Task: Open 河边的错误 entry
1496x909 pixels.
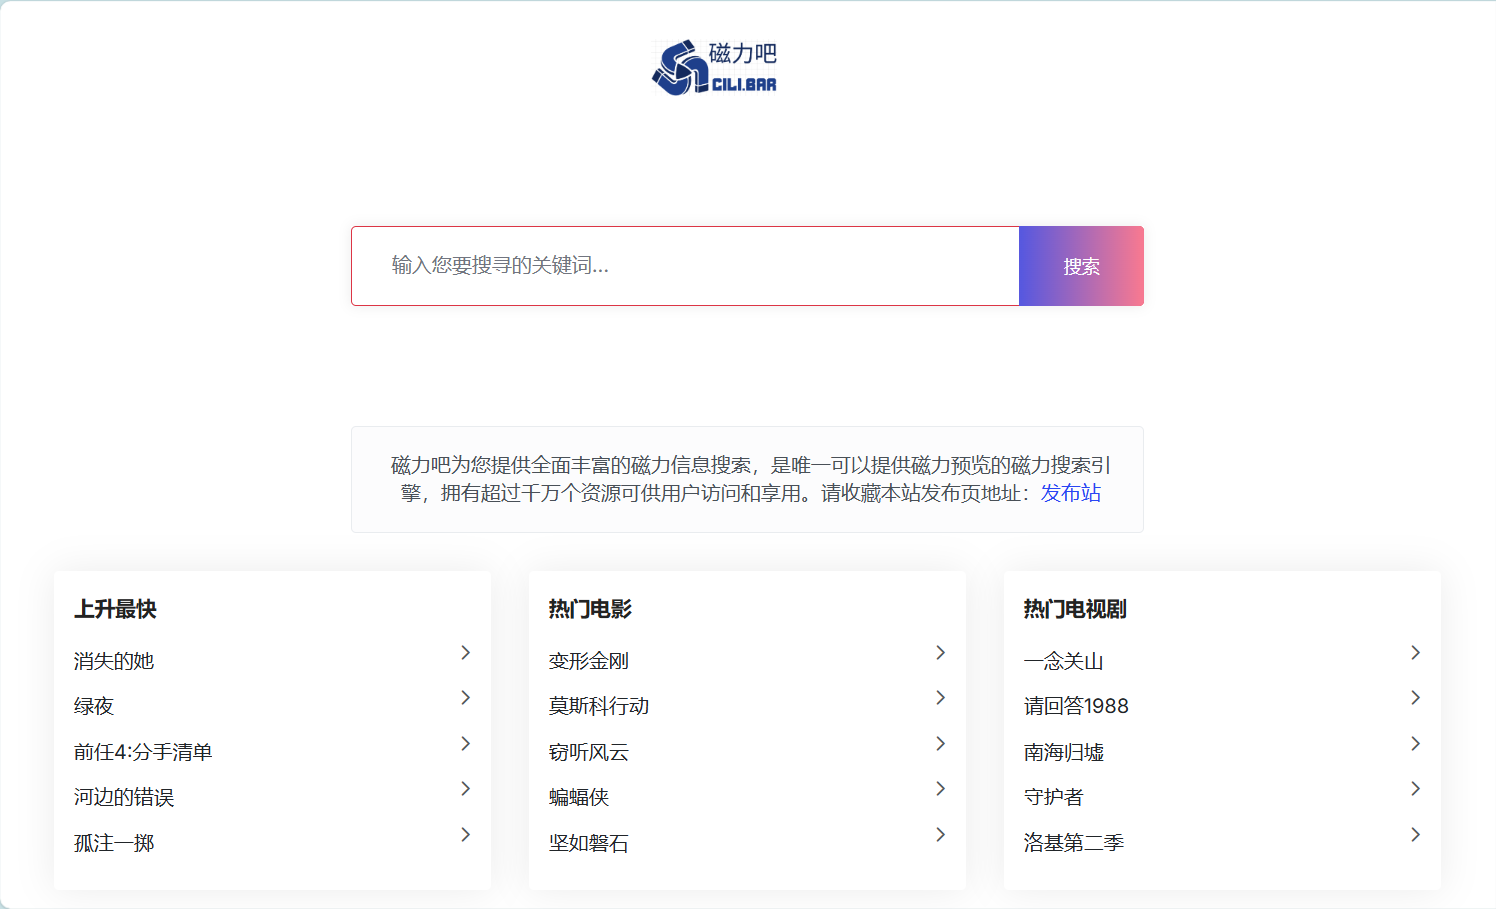Action: click(x=124, y=797)
